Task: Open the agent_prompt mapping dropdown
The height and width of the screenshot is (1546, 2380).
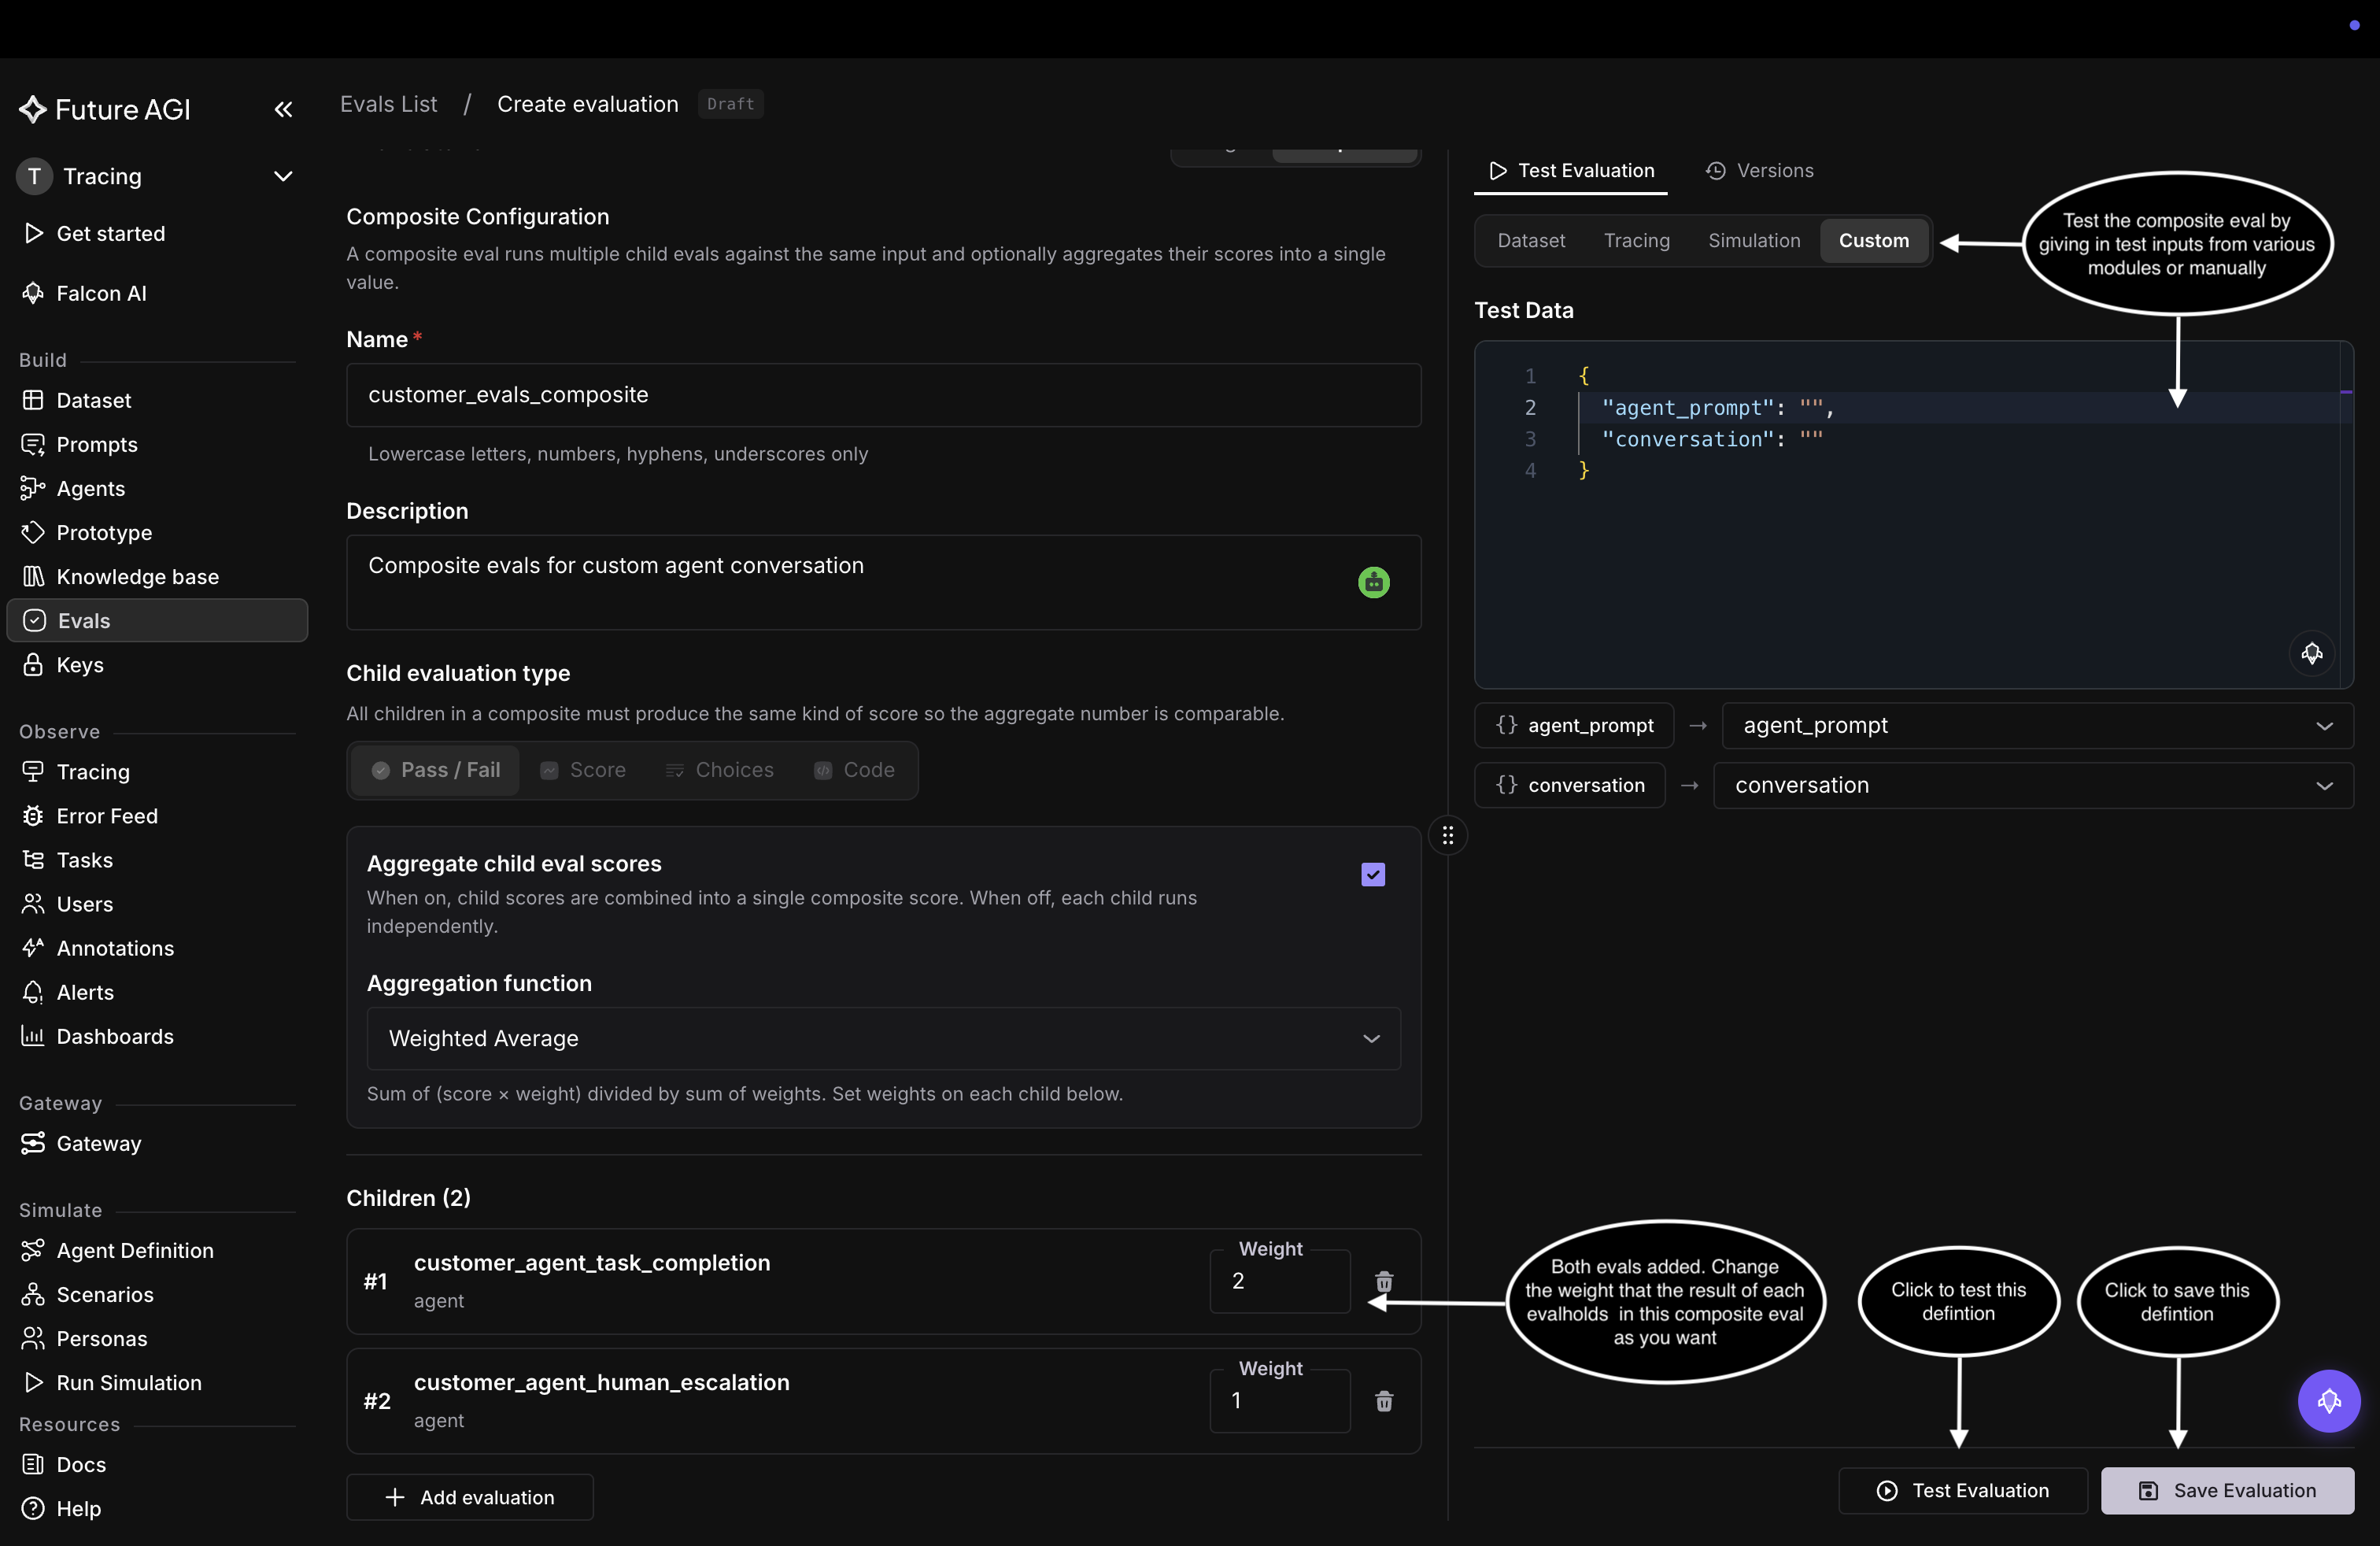Action: (2036, 725)
